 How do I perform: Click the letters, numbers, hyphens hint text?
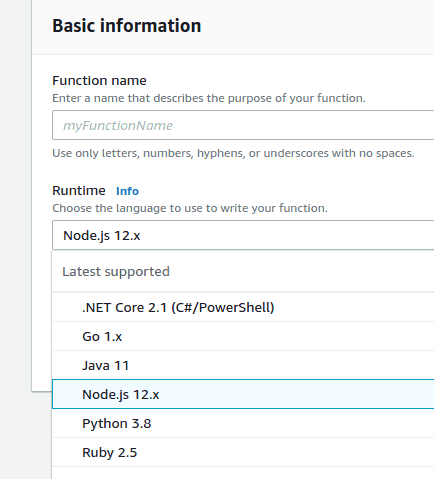point(233,153)
